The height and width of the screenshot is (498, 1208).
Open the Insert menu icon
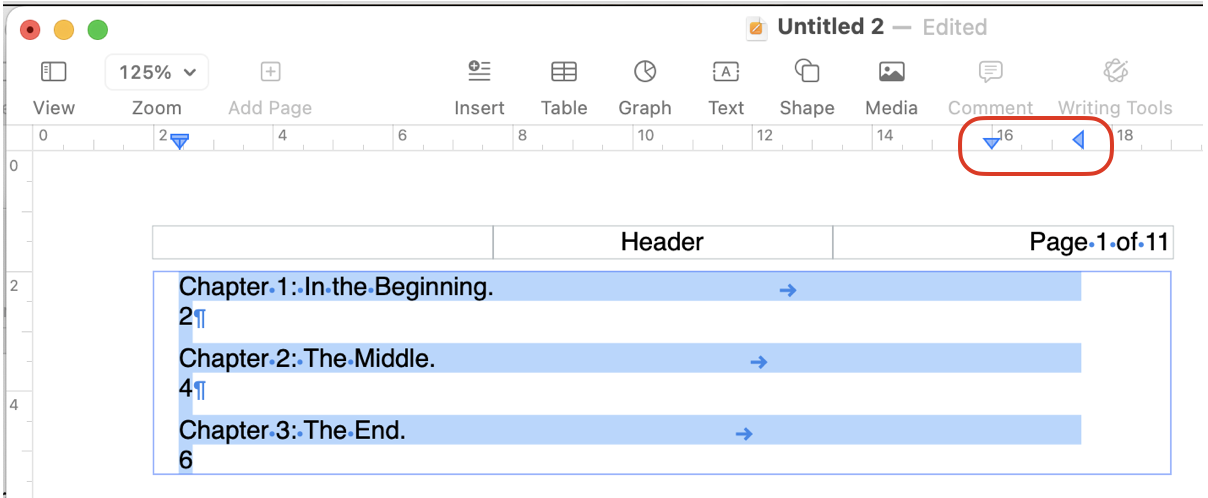pos(479,72)
